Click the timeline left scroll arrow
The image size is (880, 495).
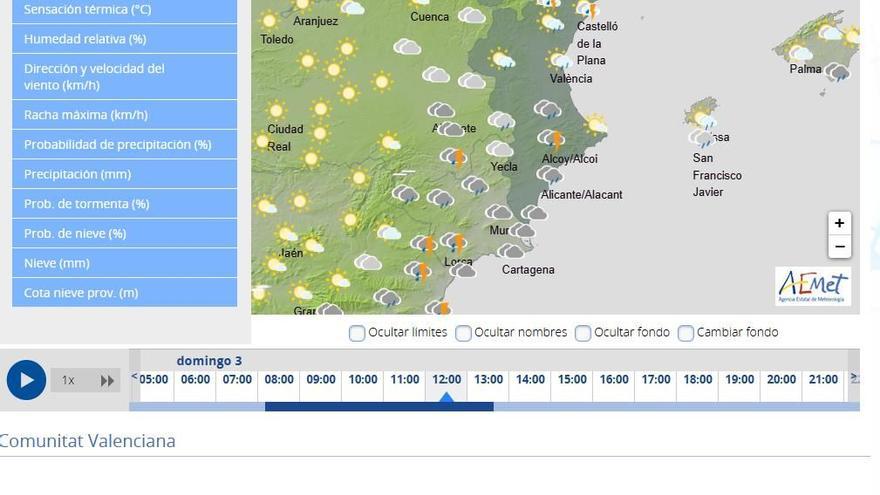(x=134, y=377)
